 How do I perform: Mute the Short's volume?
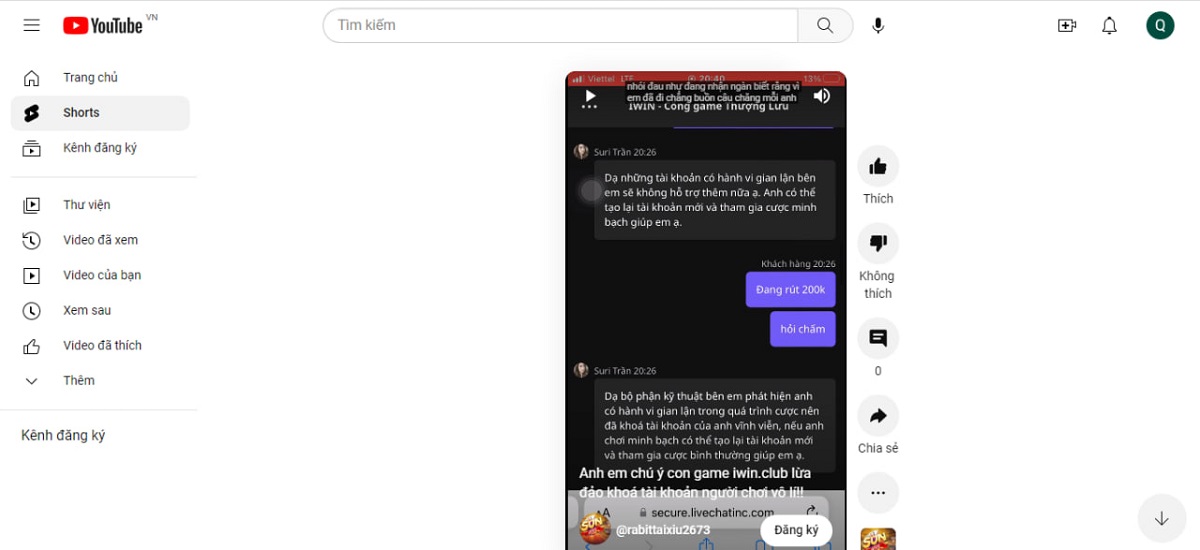(821, 96)
